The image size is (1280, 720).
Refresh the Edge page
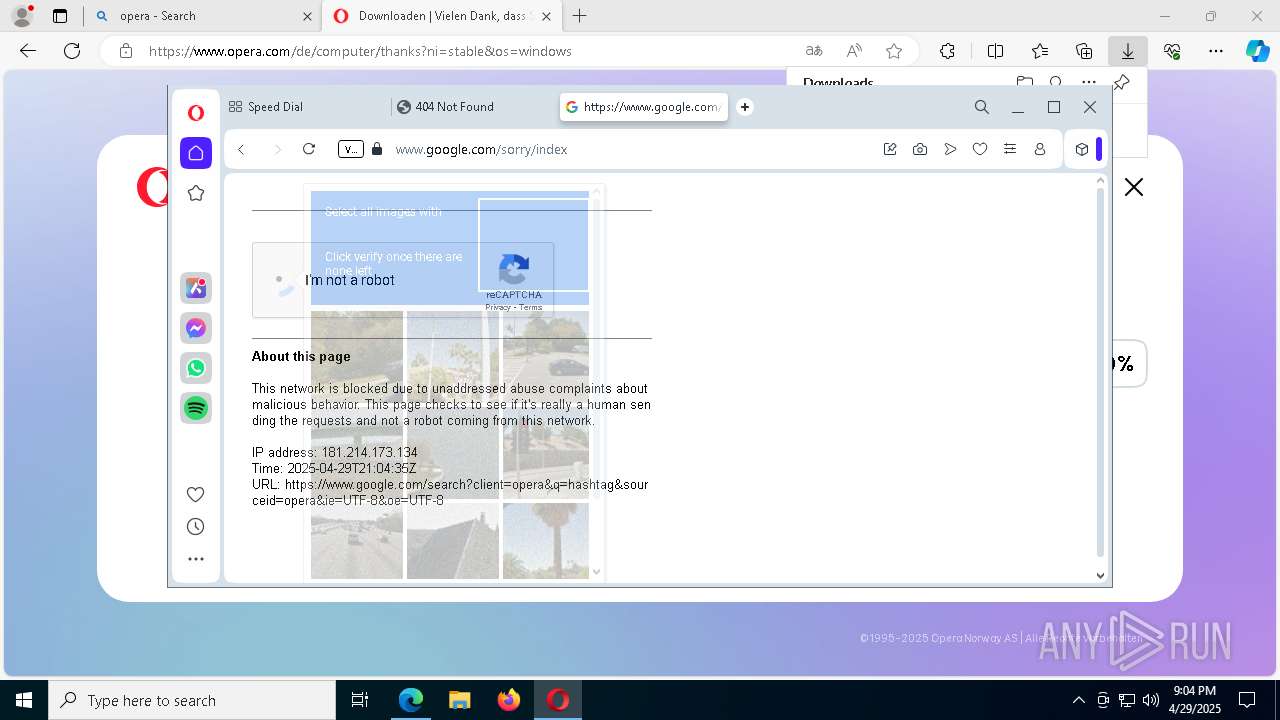pyautogui.click(x=72, y=51)
